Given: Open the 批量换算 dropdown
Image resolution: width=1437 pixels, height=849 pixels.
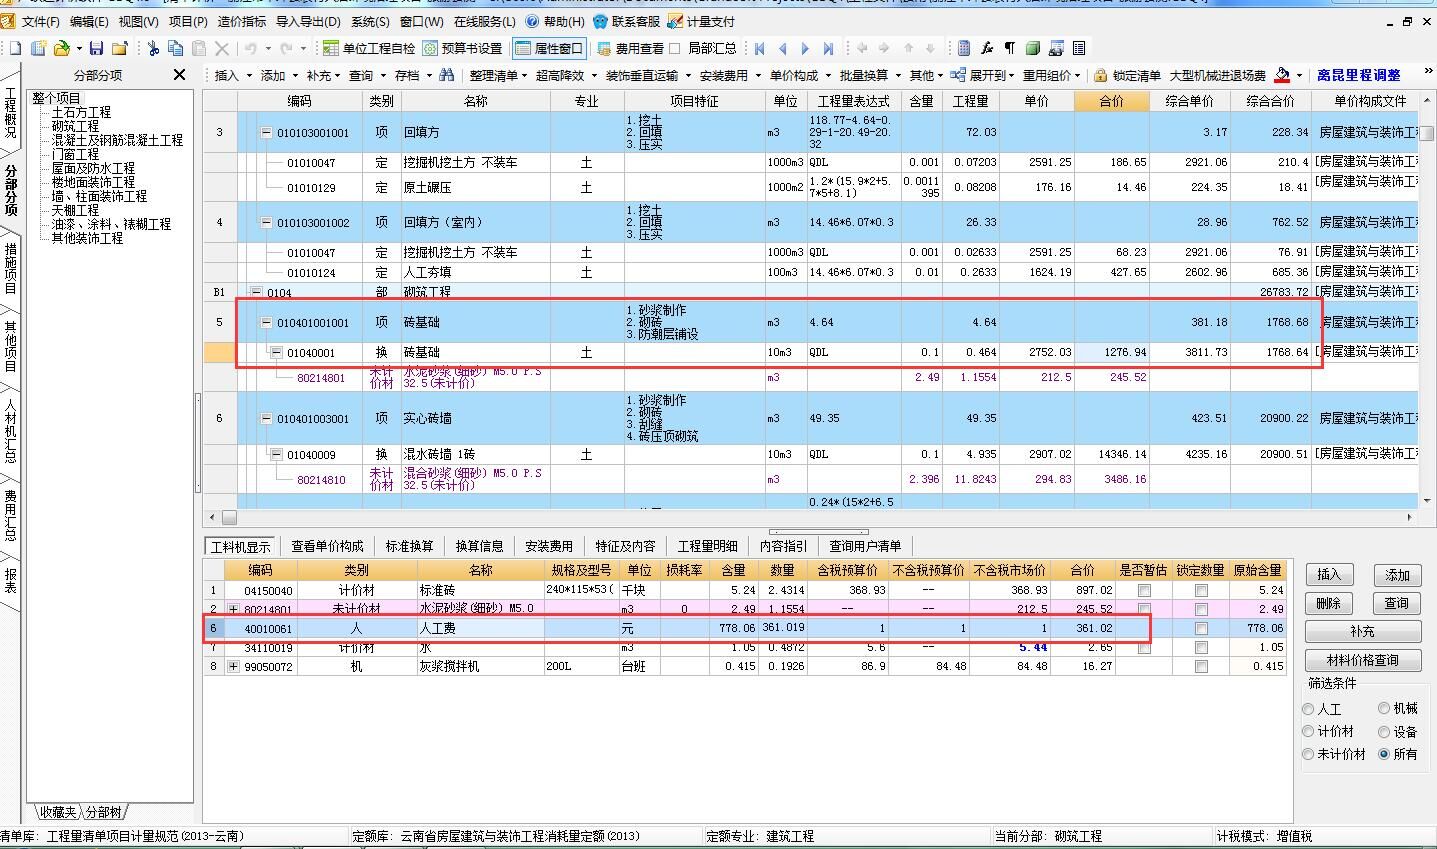Looking at the screenshot, I should tap(869, 75).
